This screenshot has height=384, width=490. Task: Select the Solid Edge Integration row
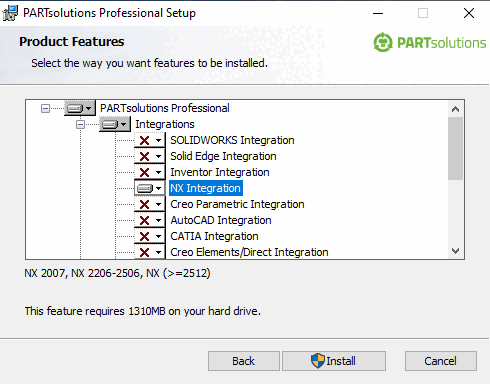click(223, 156)
